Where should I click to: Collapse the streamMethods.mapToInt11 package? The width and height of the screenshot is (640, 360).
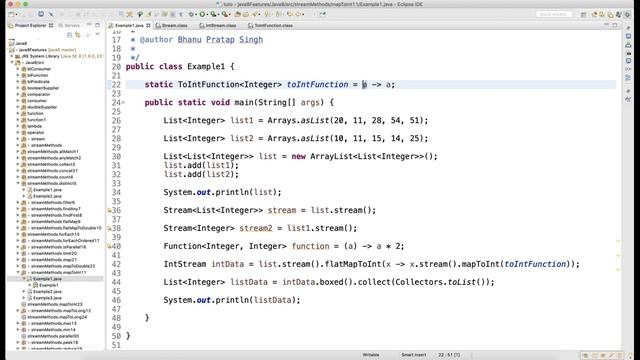click(18, 272)
